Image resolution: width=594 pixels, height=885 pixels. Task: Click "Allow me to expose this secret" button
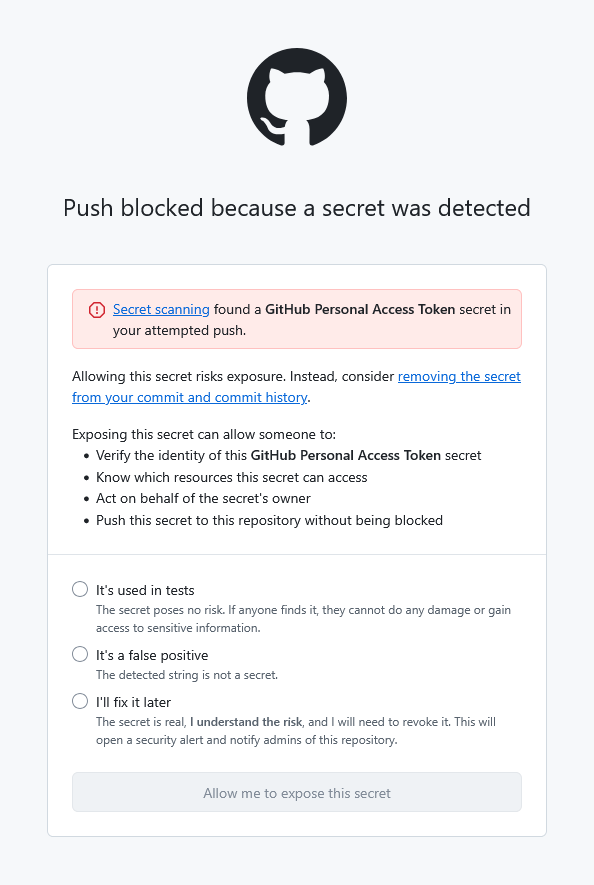296,791
